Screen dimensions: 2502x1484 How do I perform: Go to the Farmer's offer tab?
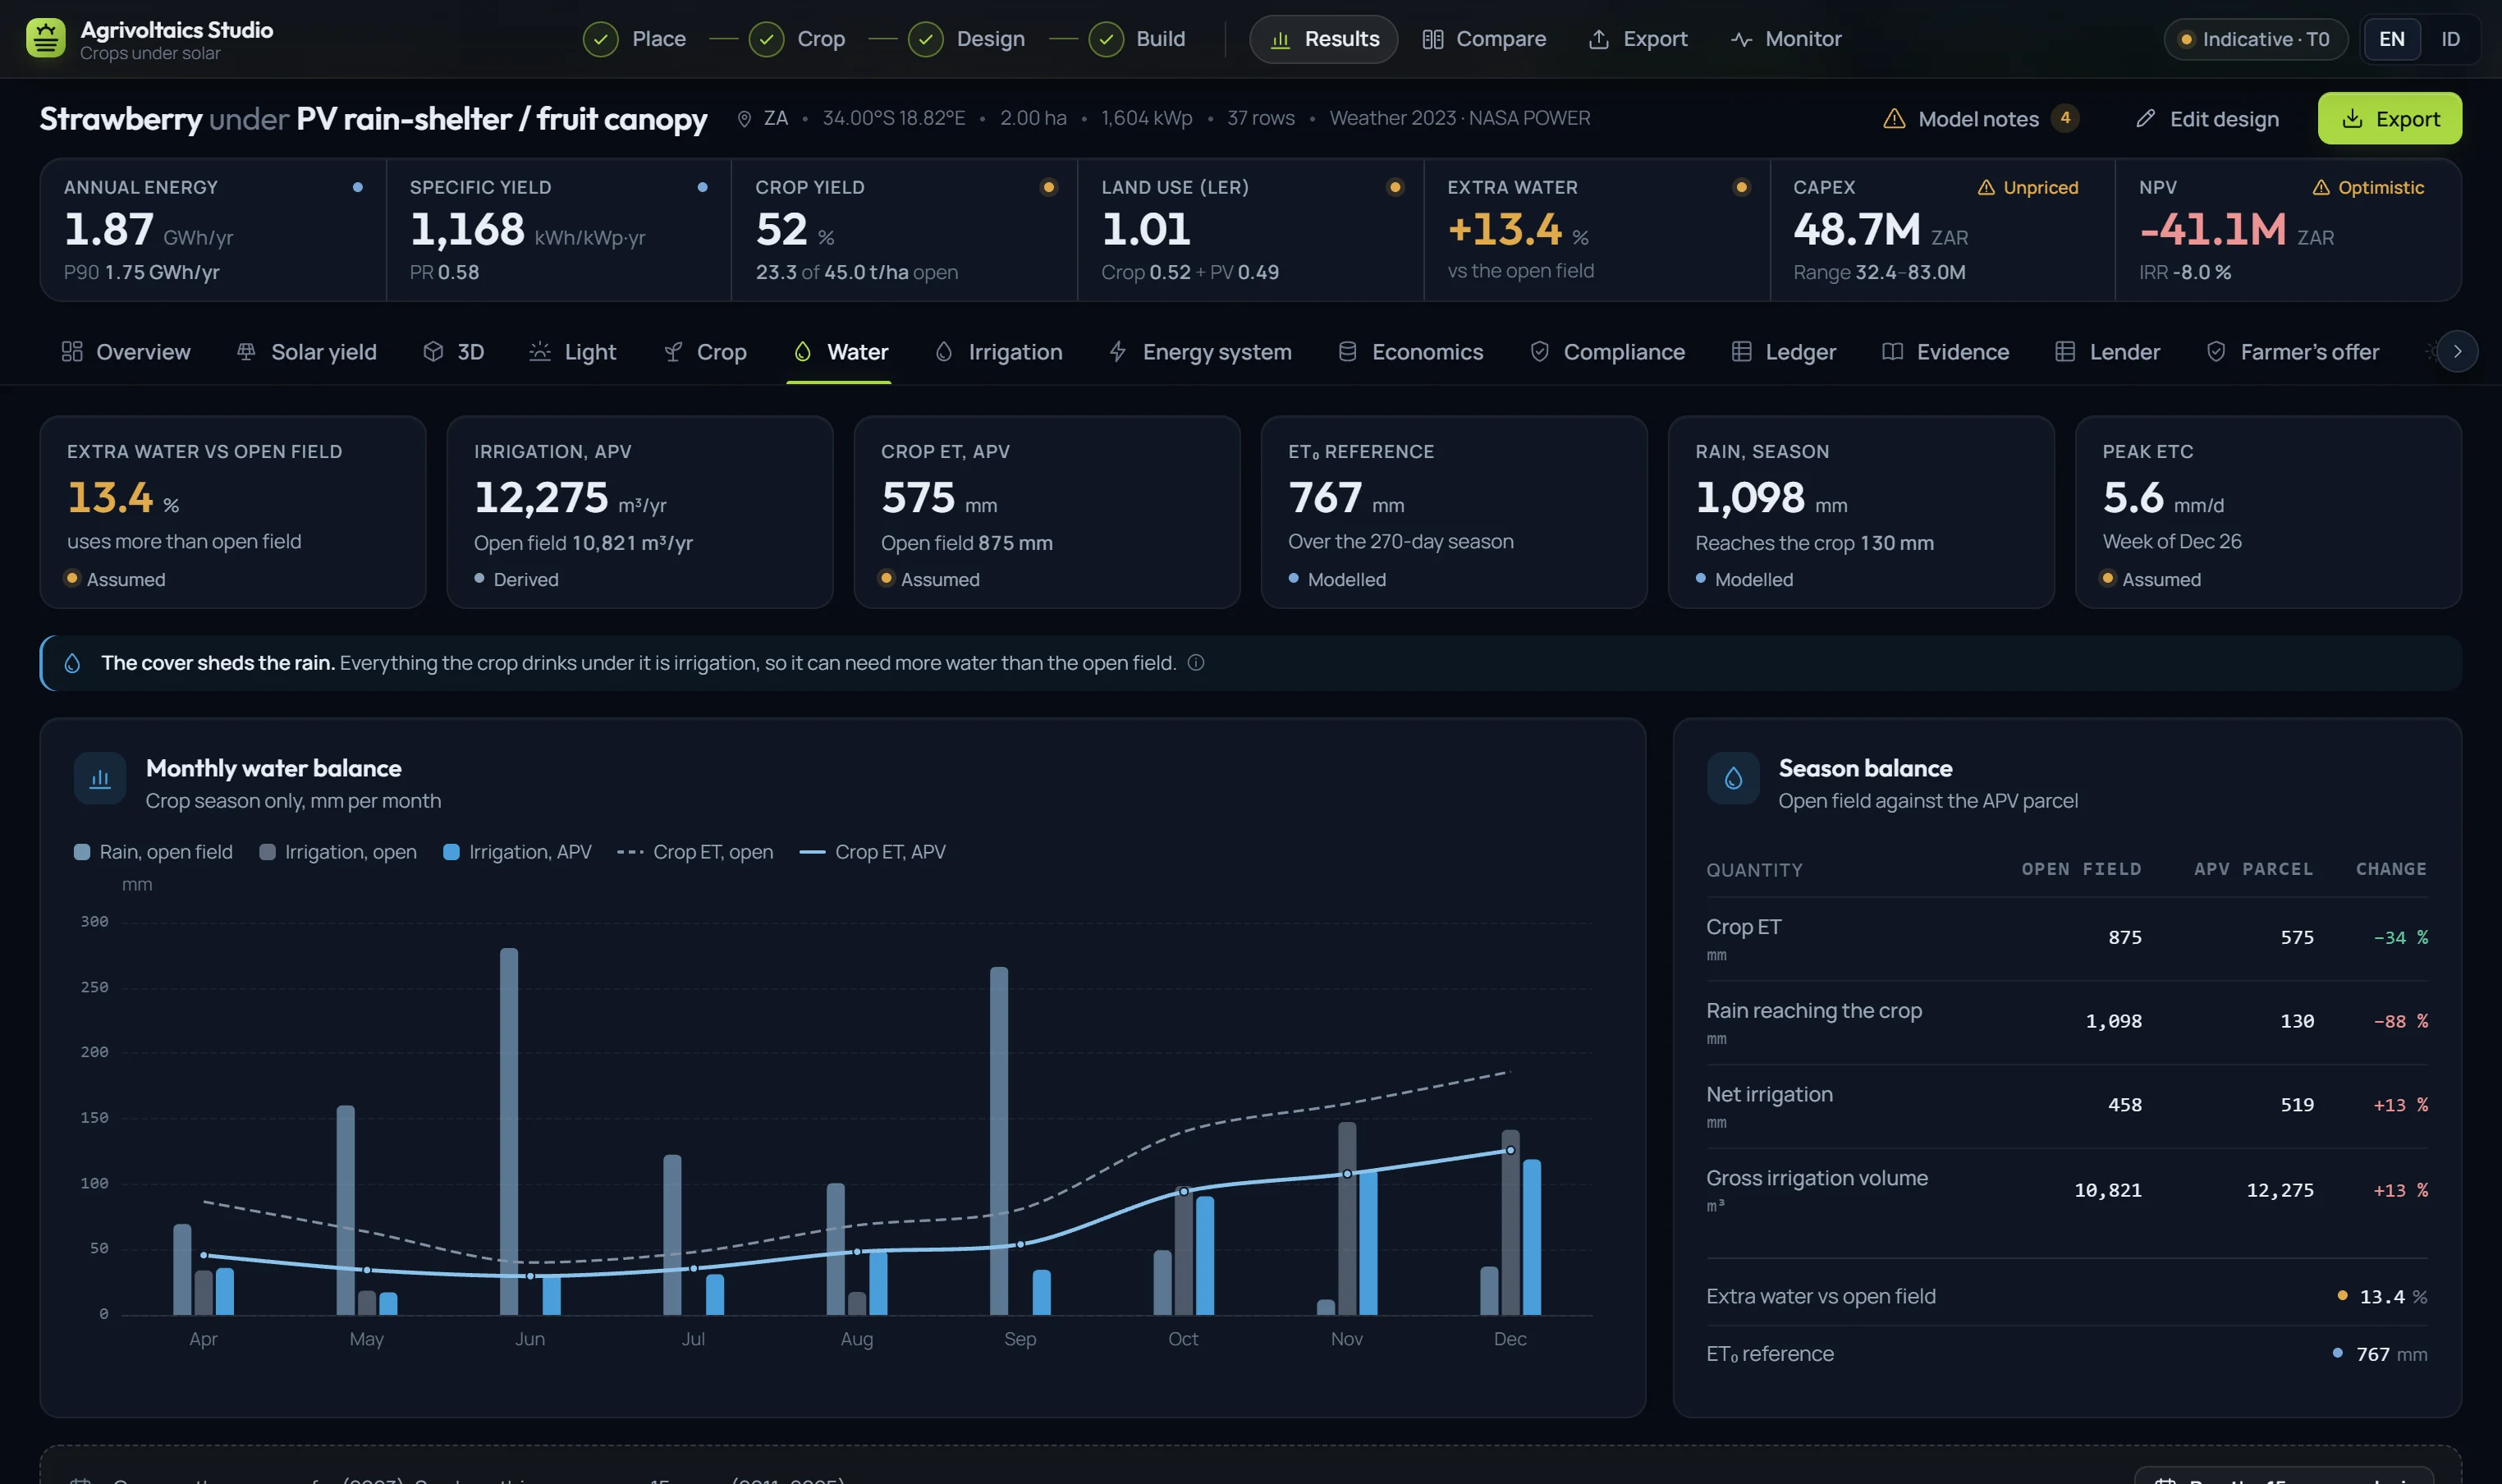(2292, 352)
